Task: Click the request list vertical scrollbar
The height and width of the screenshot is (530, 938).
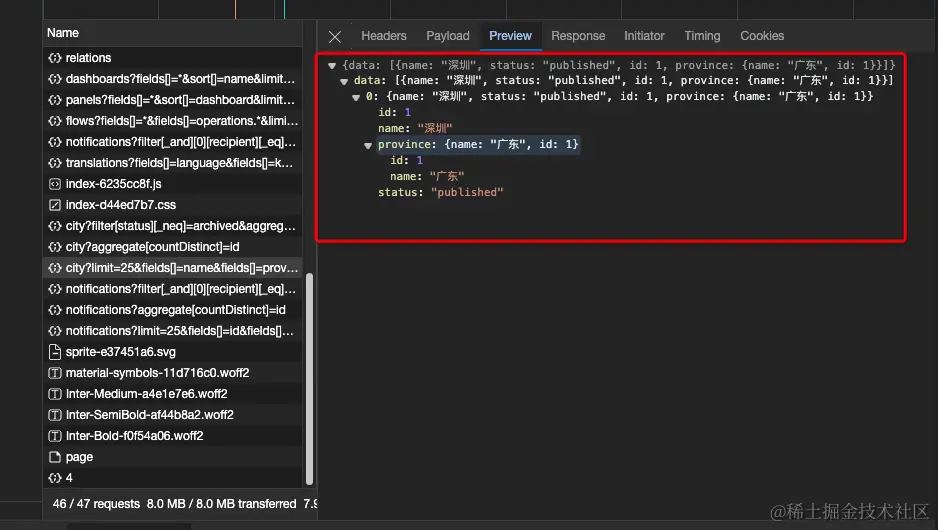Action: pos(309,379)
